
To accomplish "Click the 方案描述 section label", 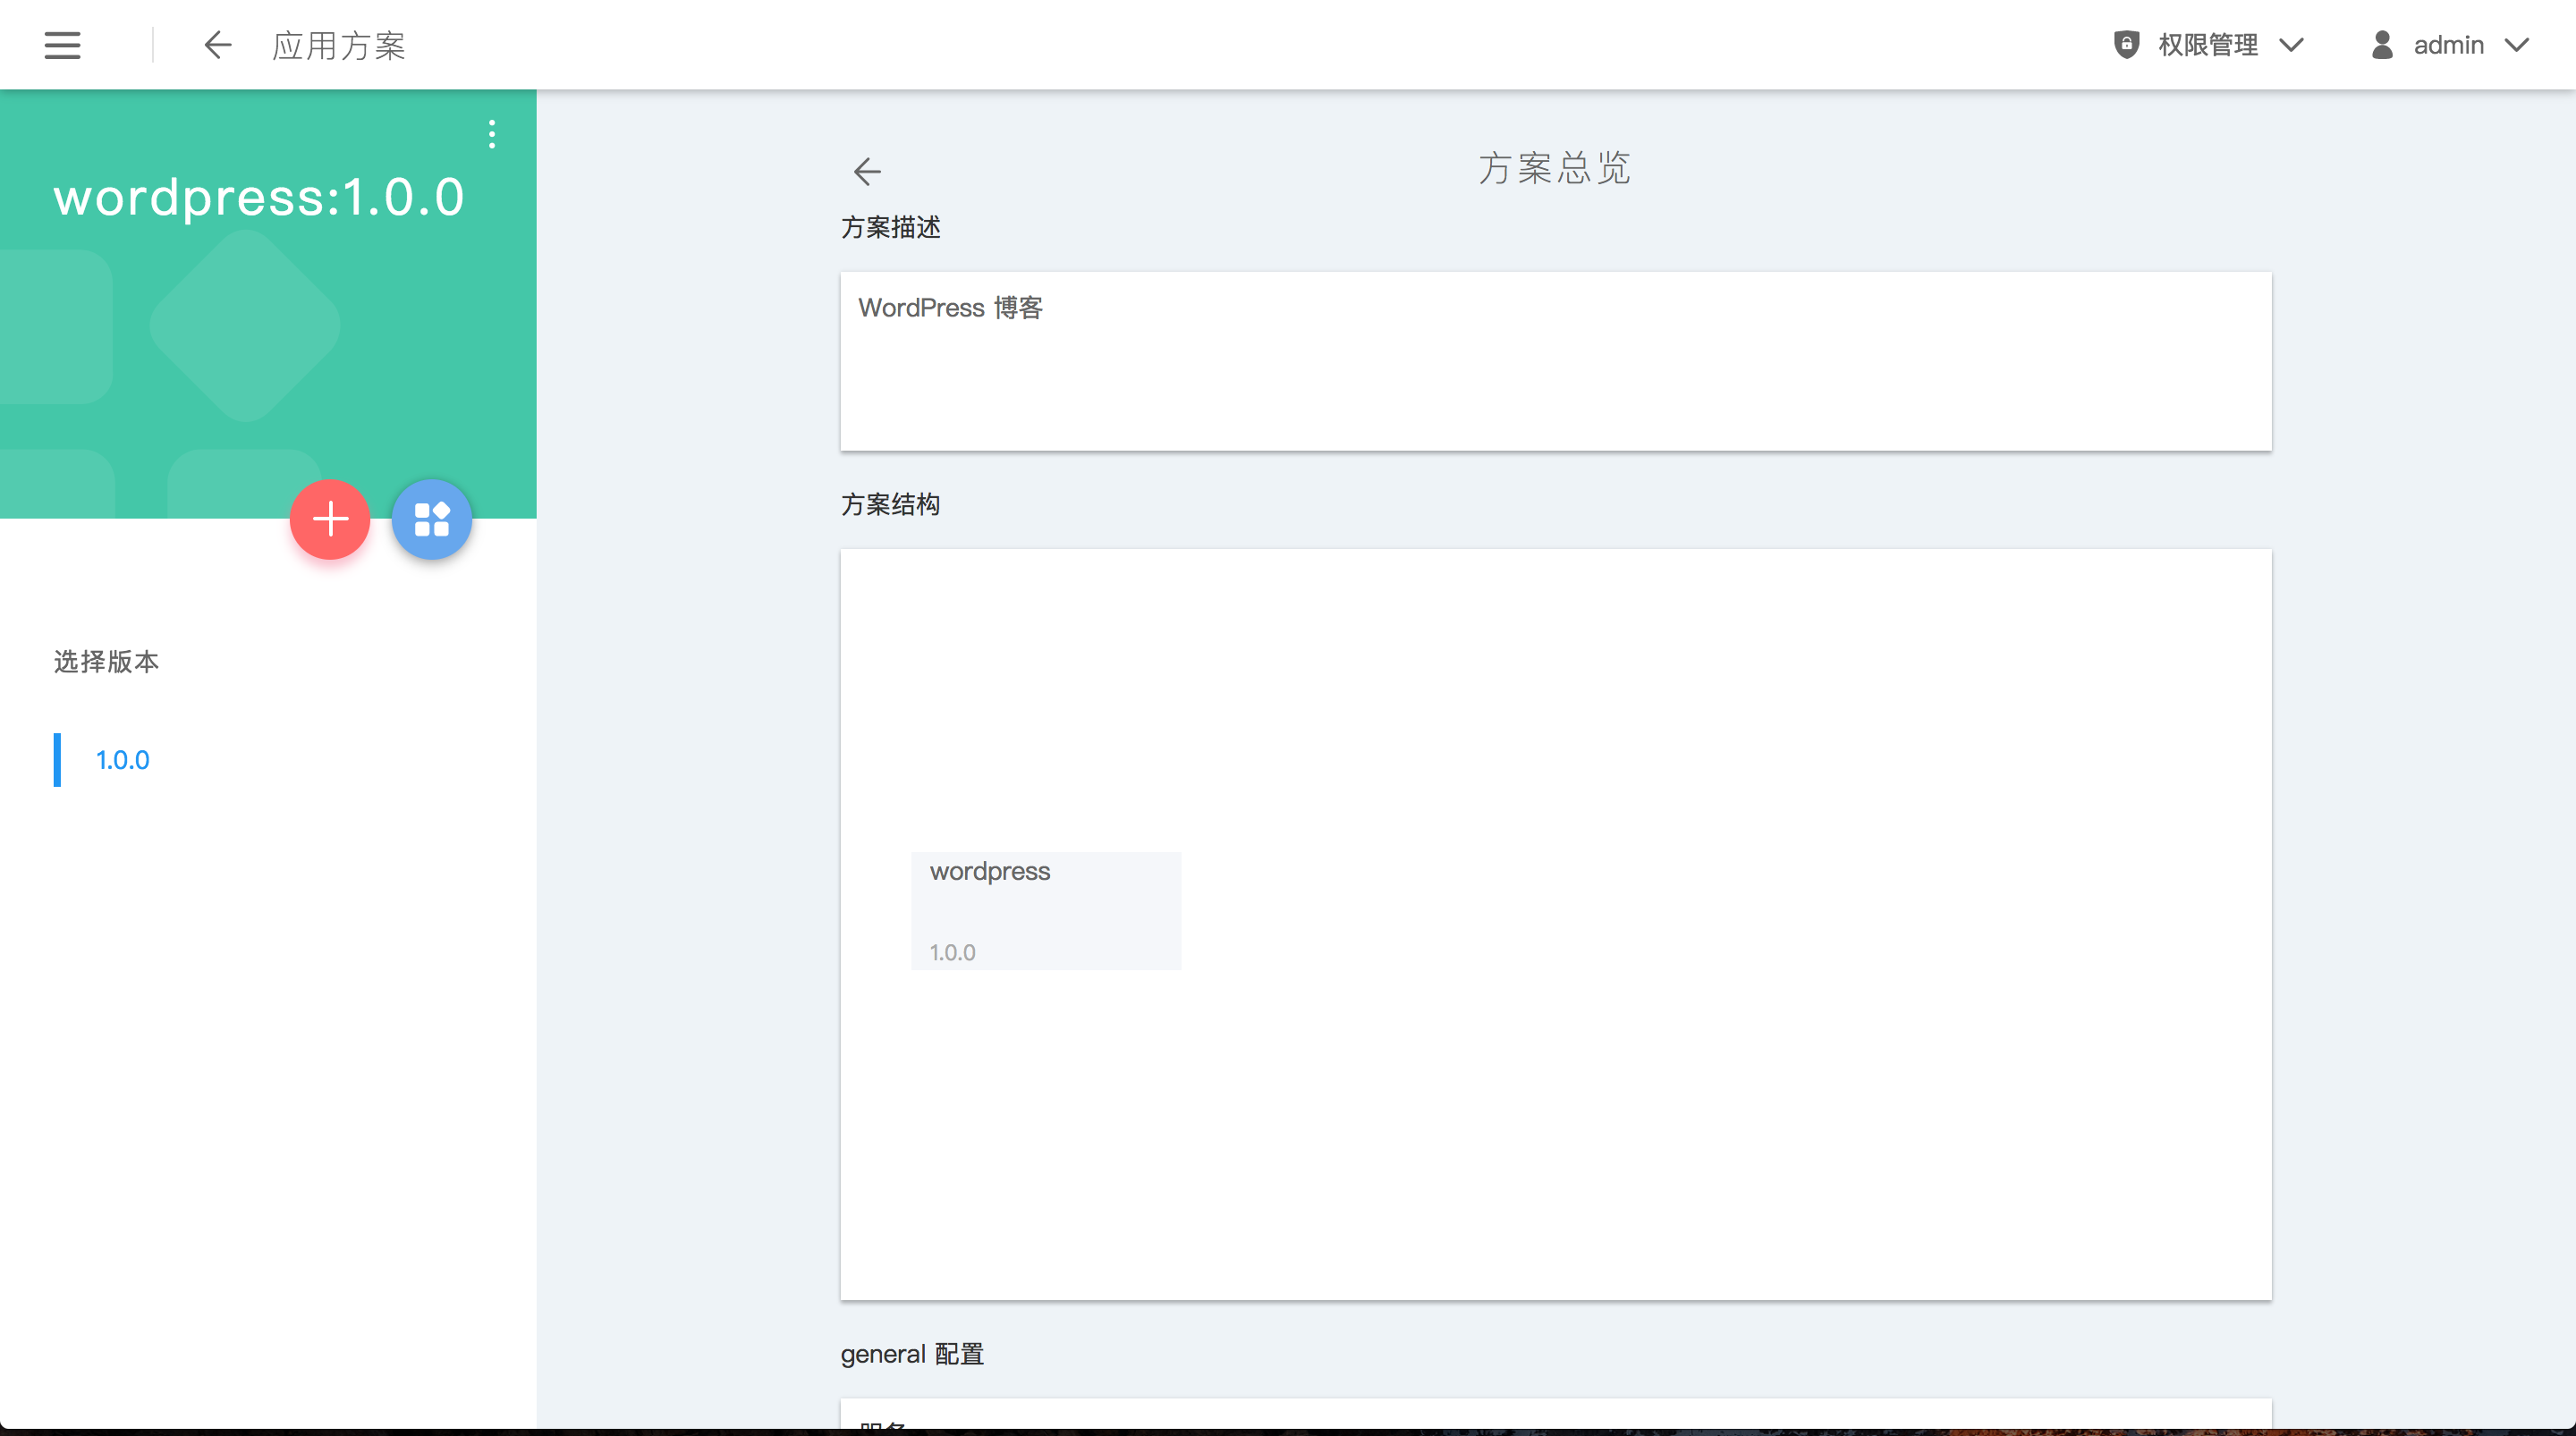I will tap(891, 227).
